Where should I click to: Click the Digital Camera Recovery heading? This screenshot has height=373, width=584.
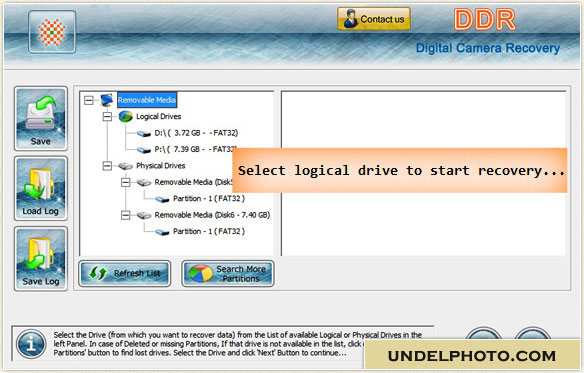click(488, 48)
